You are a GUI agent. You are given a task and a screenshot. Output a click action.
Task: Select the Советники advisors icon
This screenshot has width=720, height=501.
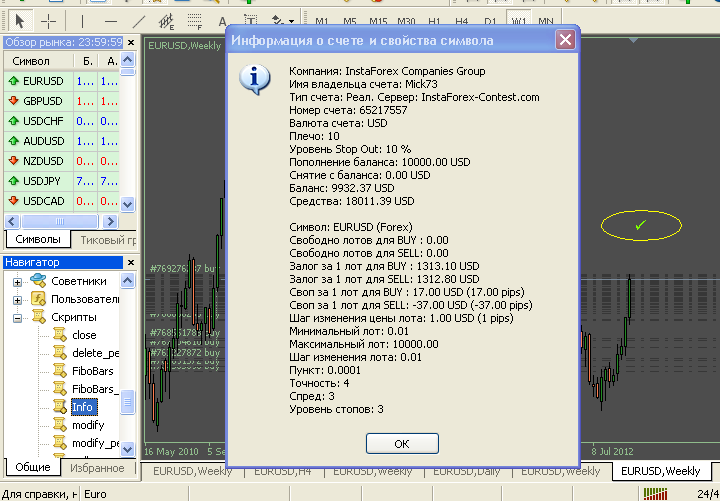(x=38, y=280)
